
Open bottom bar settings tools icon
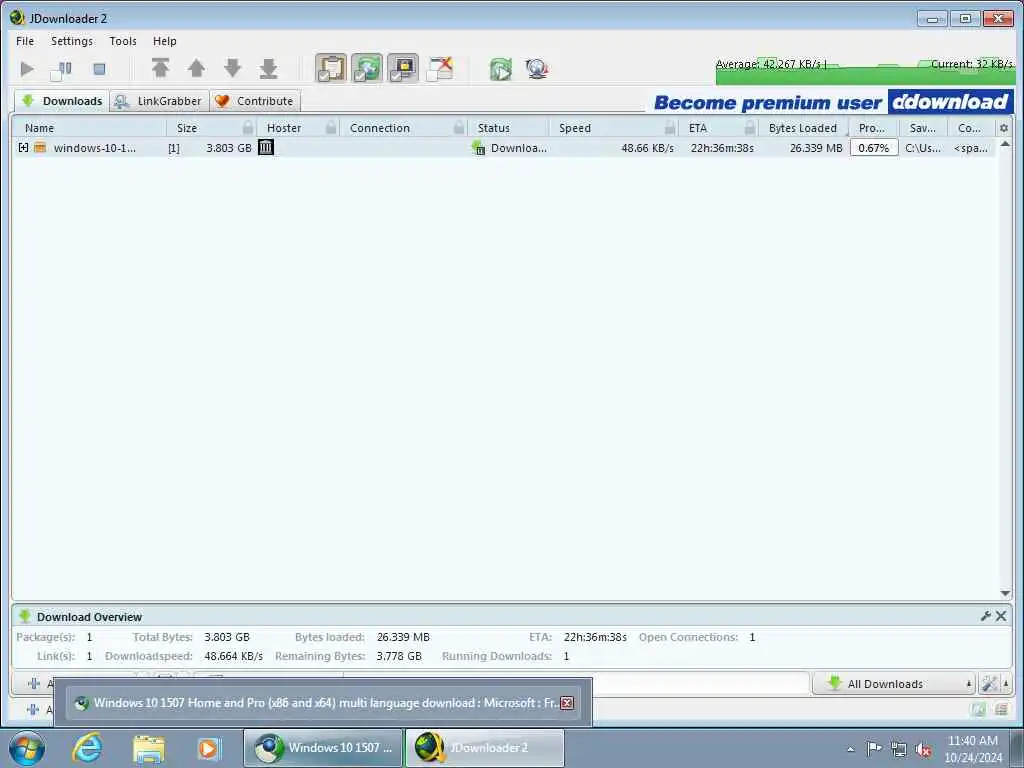point(989,684)
